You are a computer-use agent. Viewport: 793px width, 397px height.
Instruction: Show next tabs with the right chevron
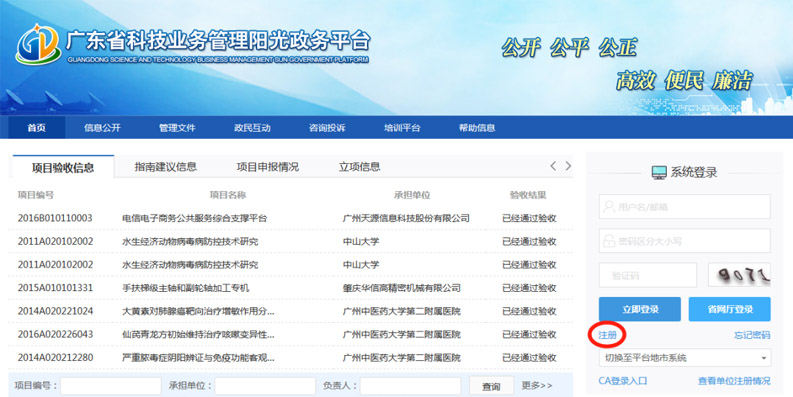pos(568,166)
